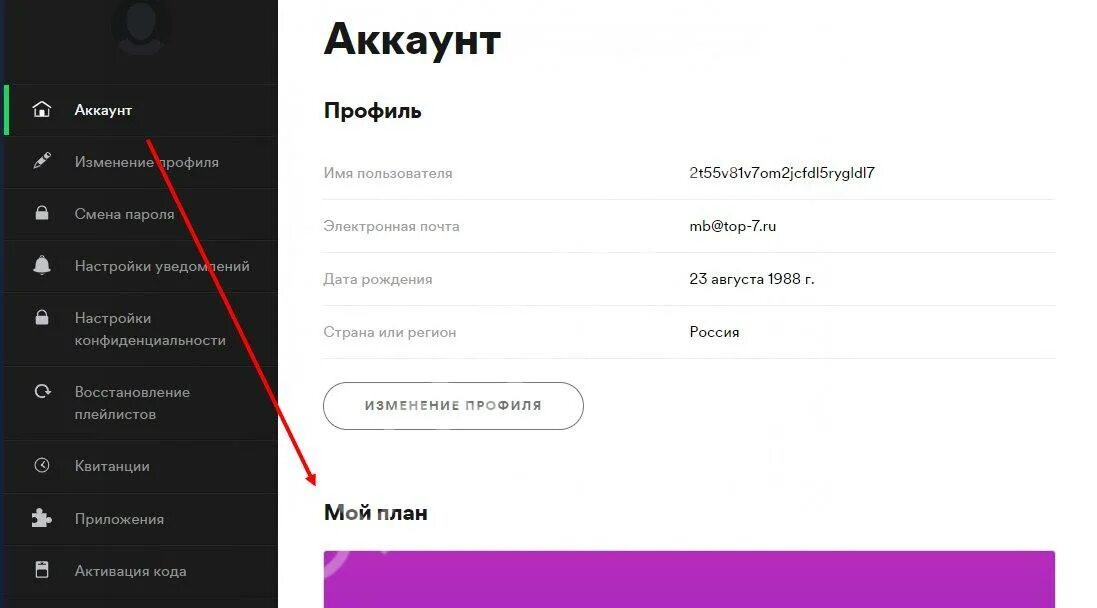Click the bell icon for Настройки уведомлений
This screenshot has width=1097, height=608.
42,265
